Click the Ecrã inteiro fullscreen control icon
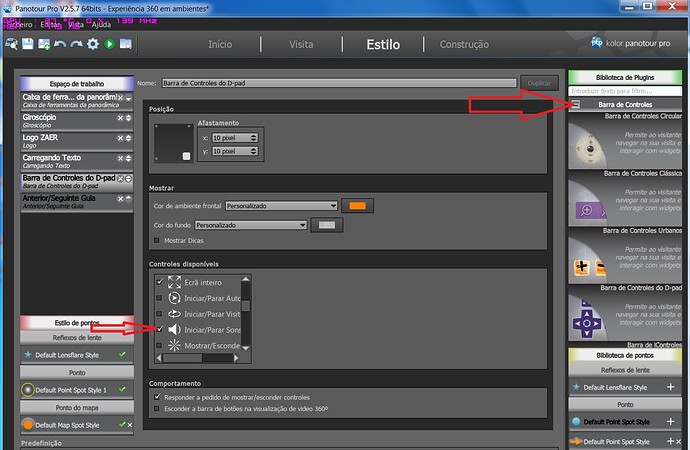The height and width of the screenshot is (450, 690). pyautogui.click(x=174, y=282)
